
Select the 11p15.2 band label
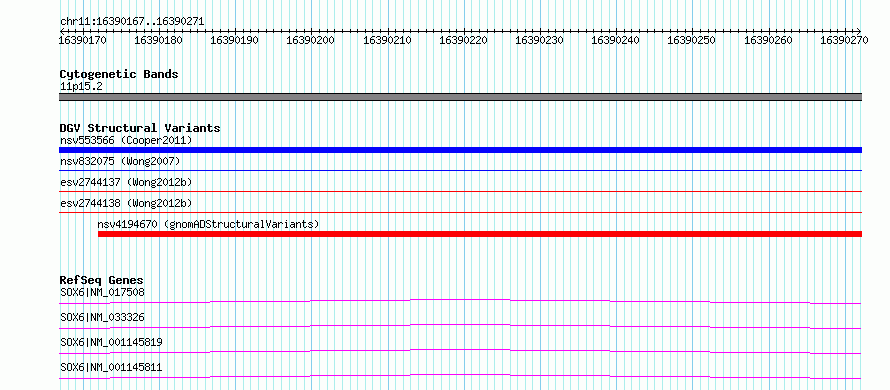(x=81, y=86)
